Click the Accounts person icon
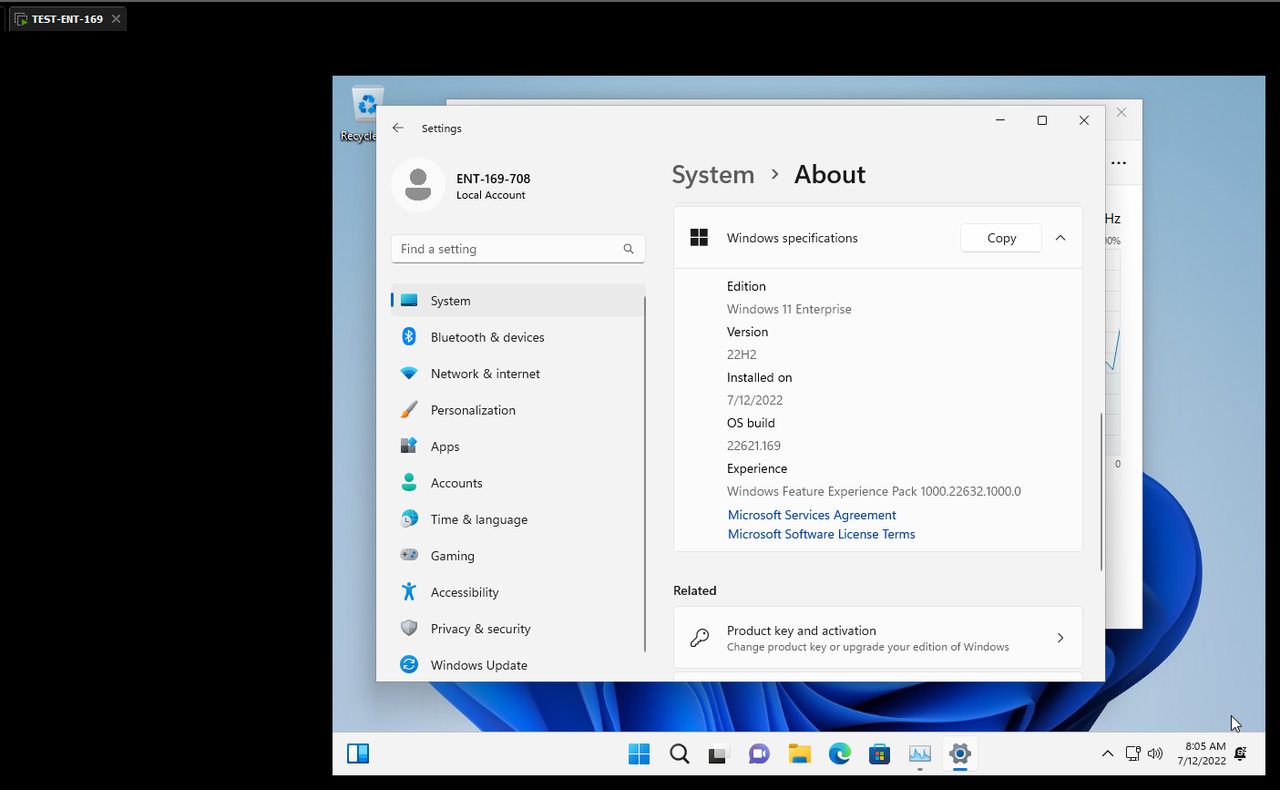Image resolution: width=1280 pixels, height=790 pixels. coord(409,483)
